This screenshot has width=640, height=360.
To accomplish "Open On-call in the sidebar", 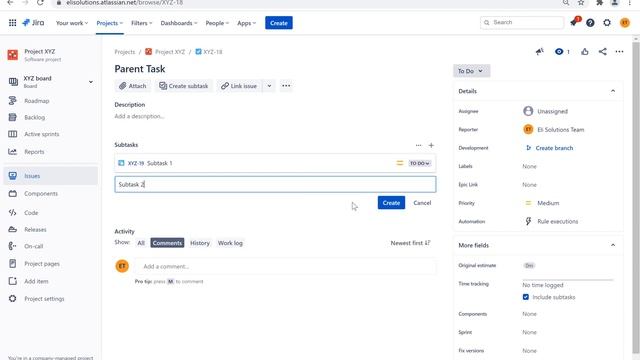I will point(33,246).
